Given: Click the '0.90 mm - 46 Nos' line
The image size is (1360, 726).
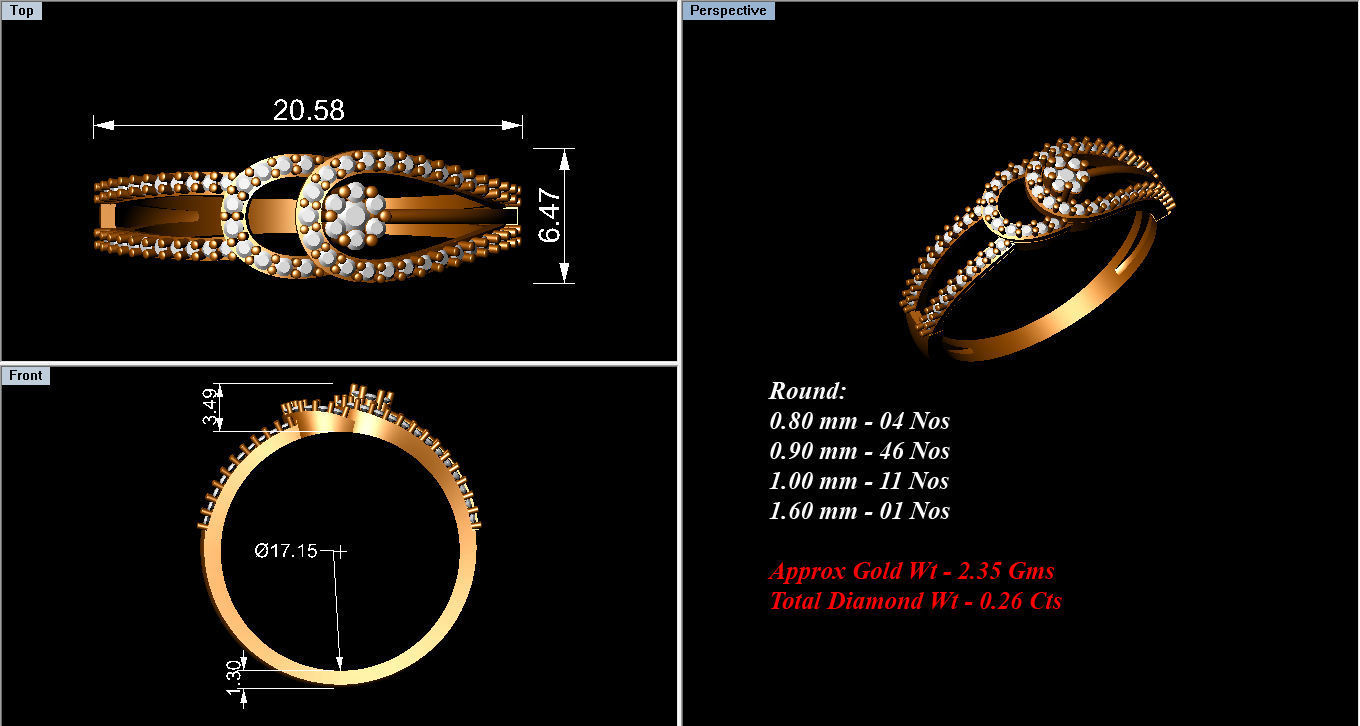Looking at the screenshot, I should click(x=859, y=451).
